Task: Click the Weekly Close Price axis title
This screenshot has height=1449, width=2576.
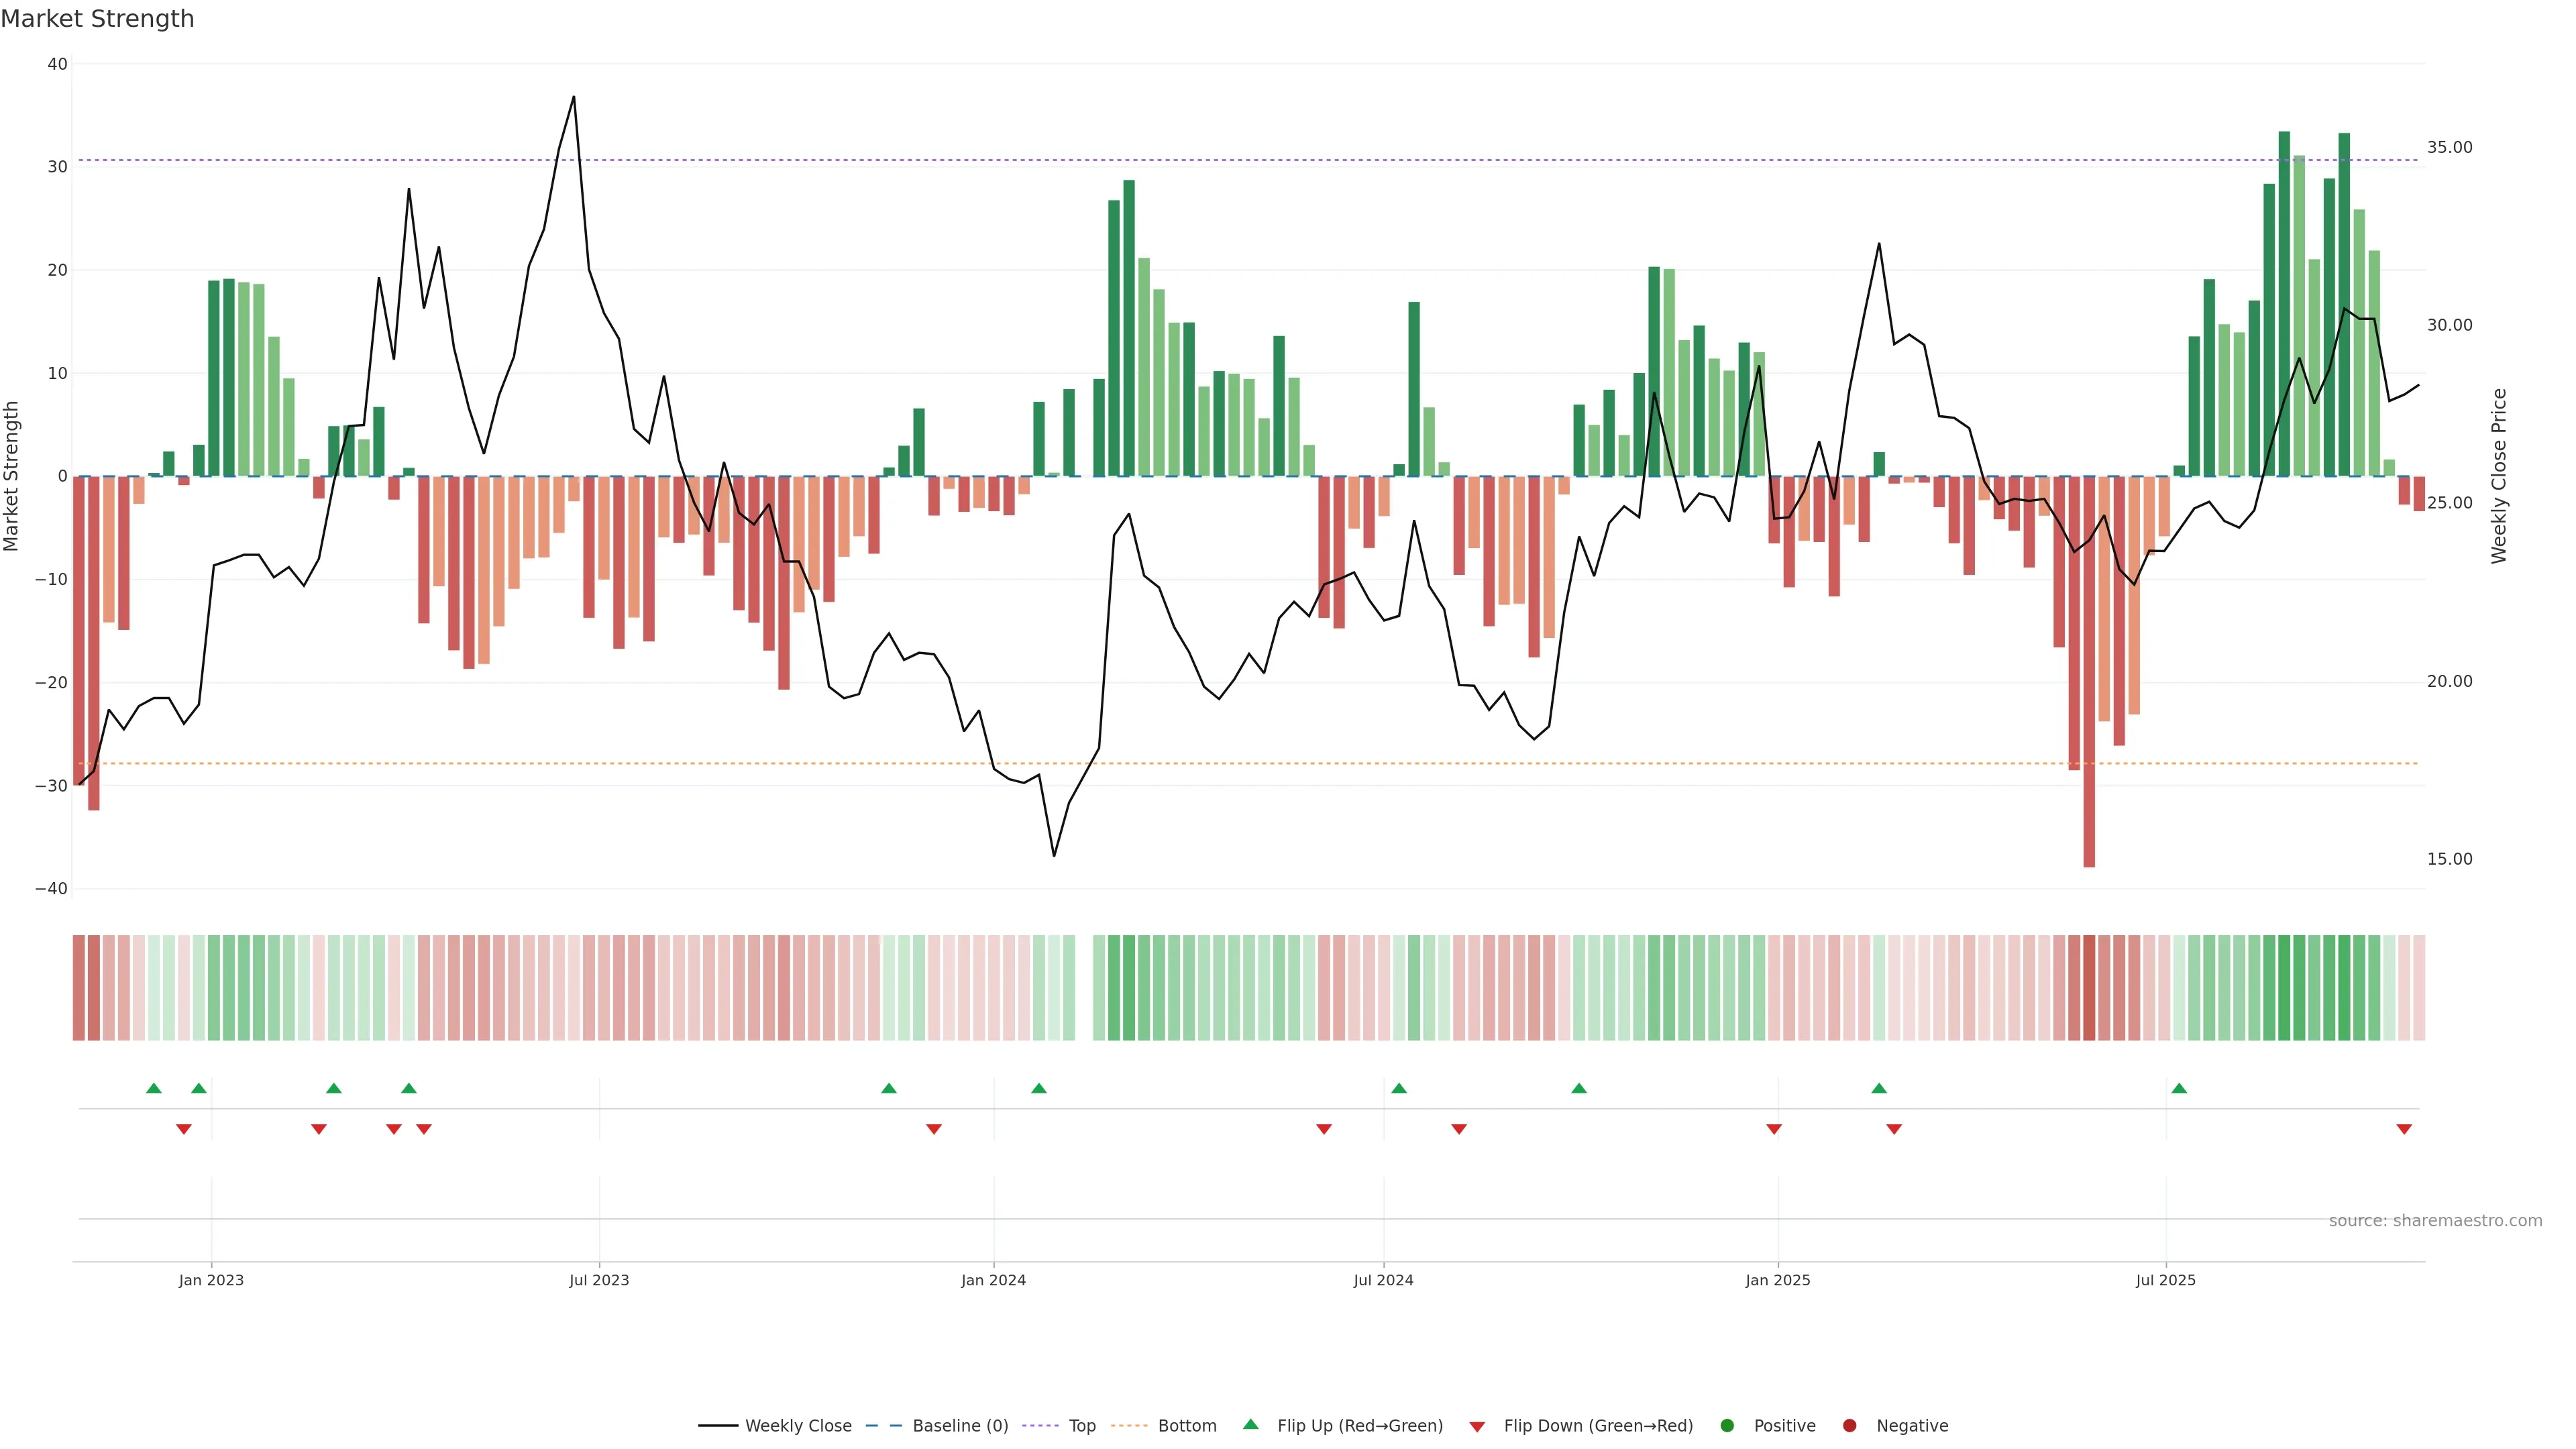Action: click(2499, 476)
